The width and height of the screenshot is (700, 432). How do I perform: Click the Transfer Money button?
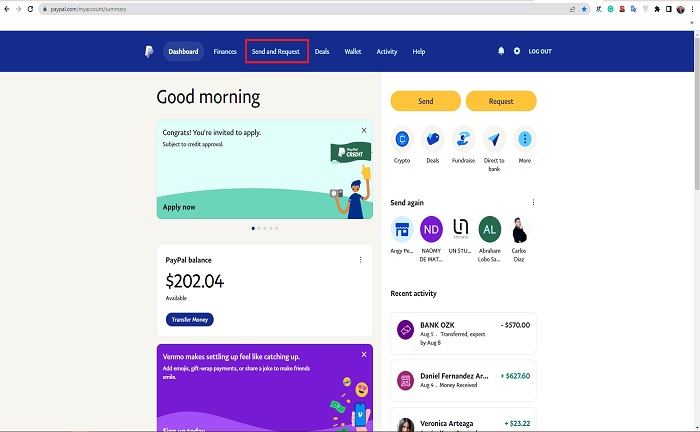click(x=190, y=320)
